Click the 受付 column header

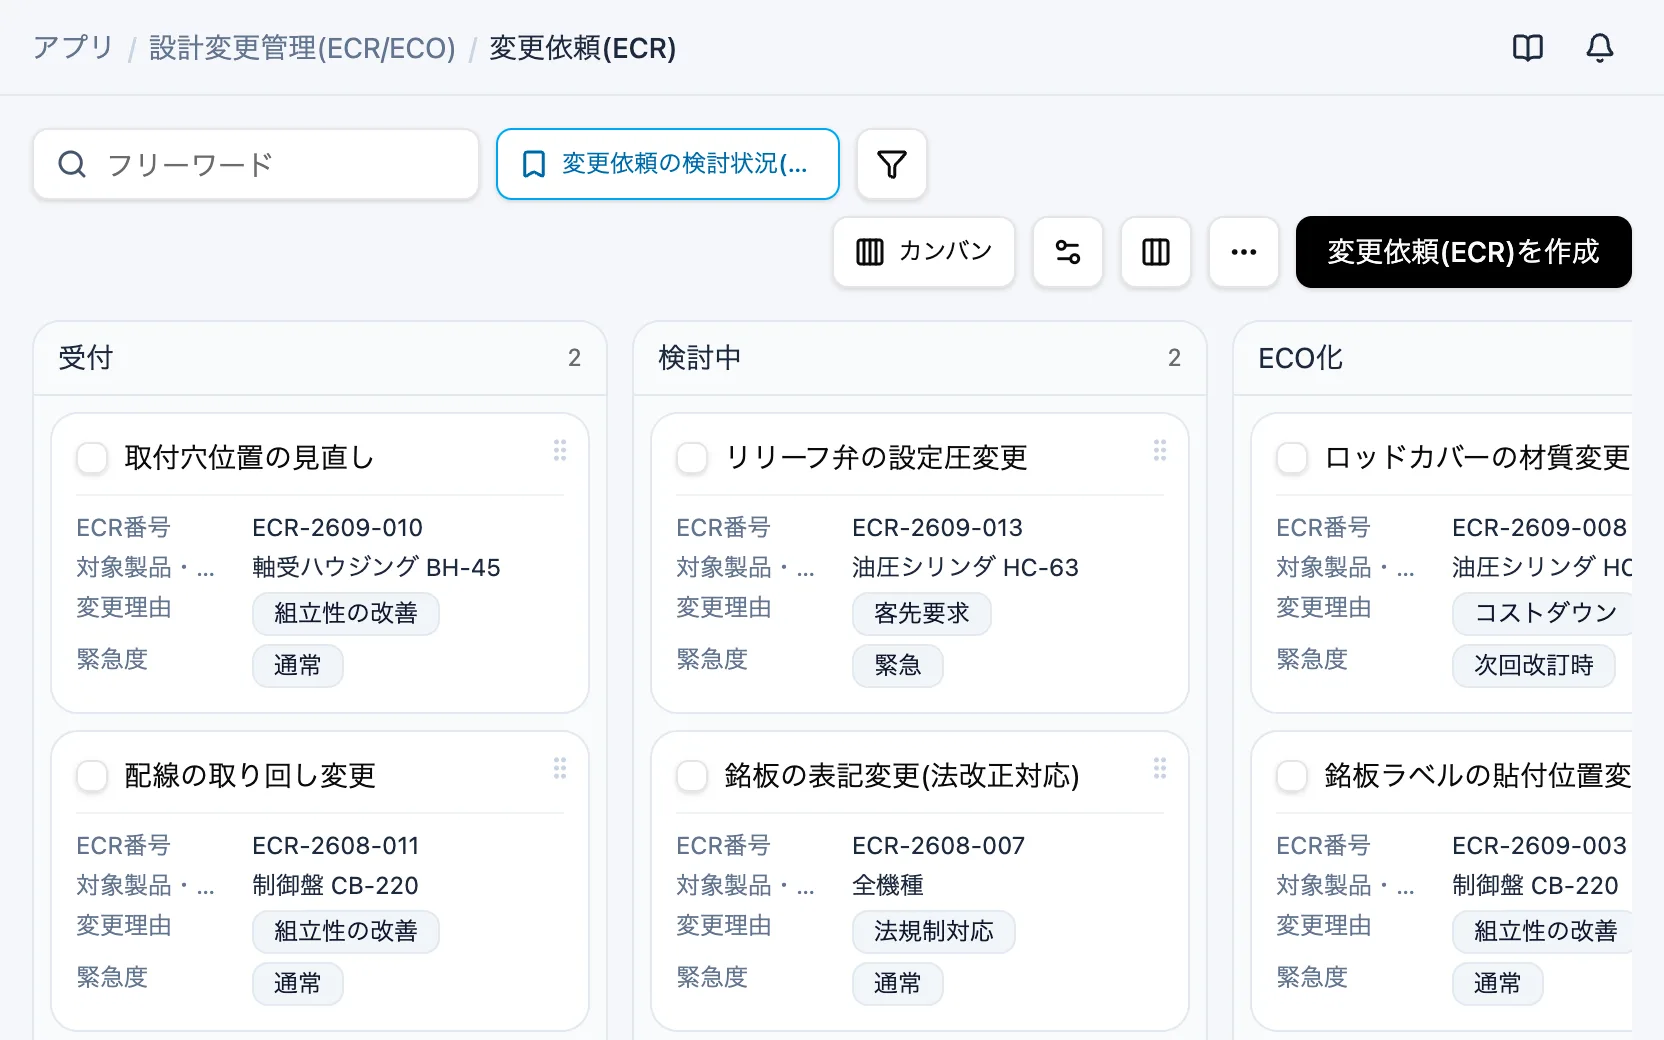click(x=320, y=358)
